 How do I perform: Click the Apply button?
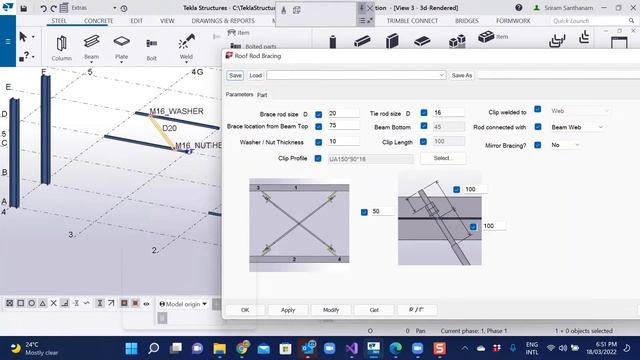coord(288,310)
